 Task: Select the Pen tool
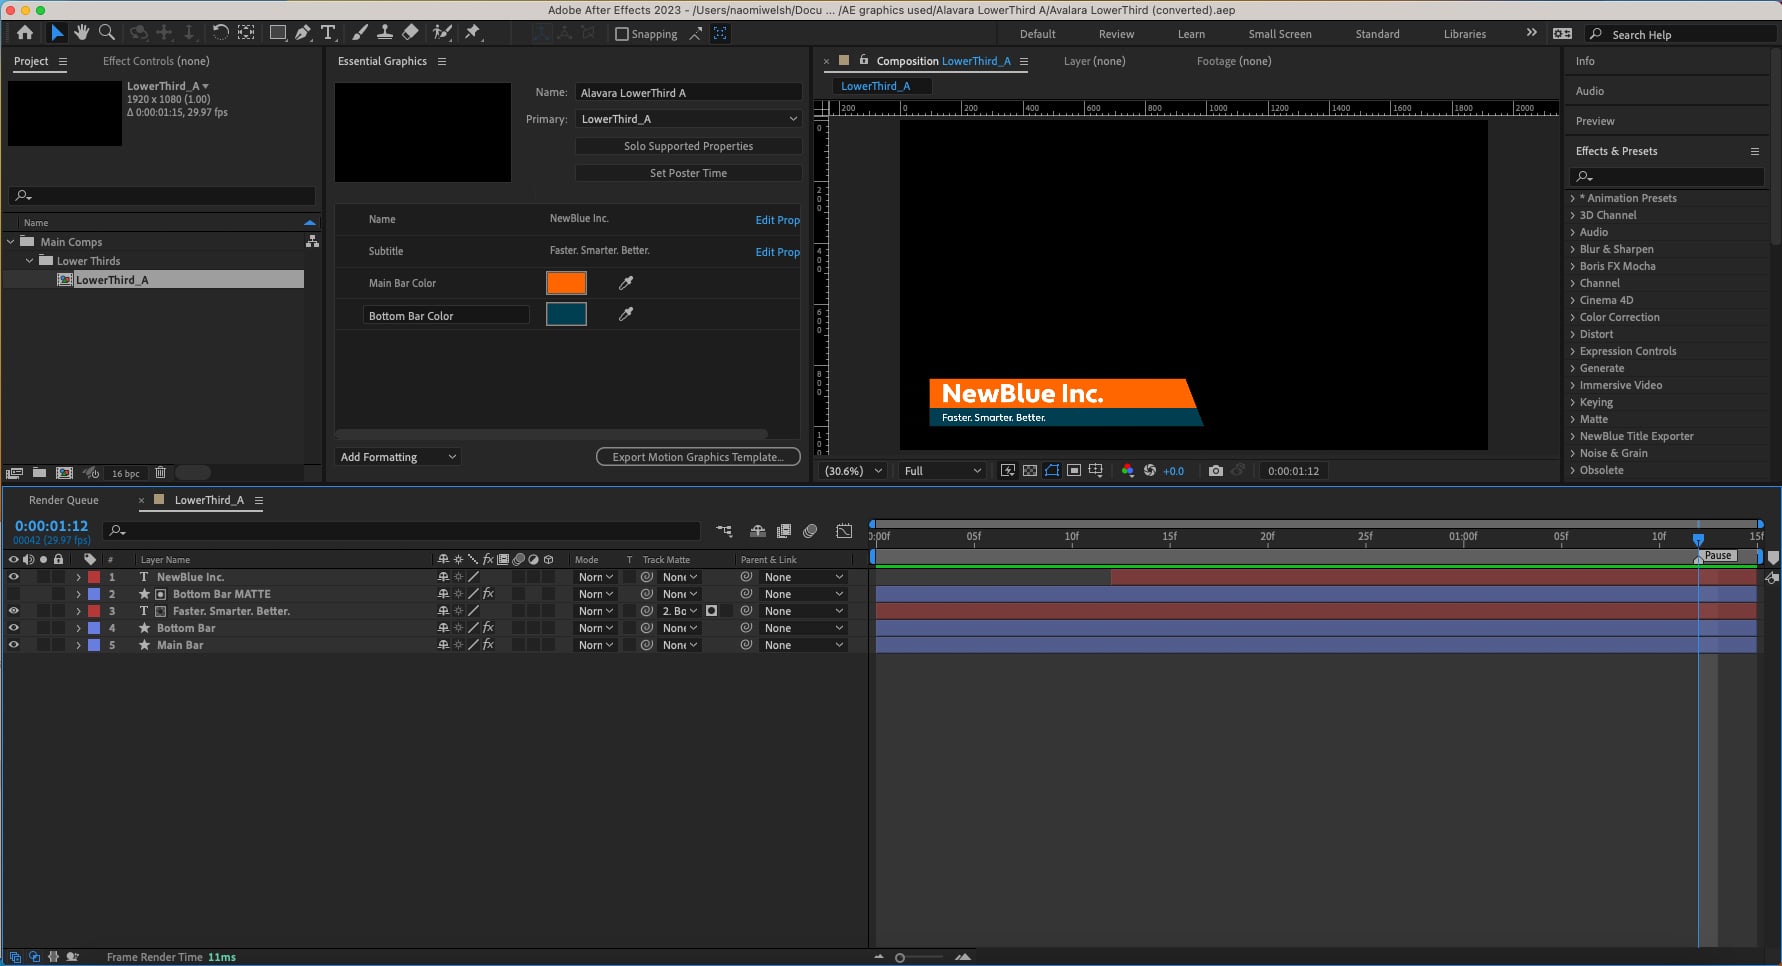click(x=303, y=33)
